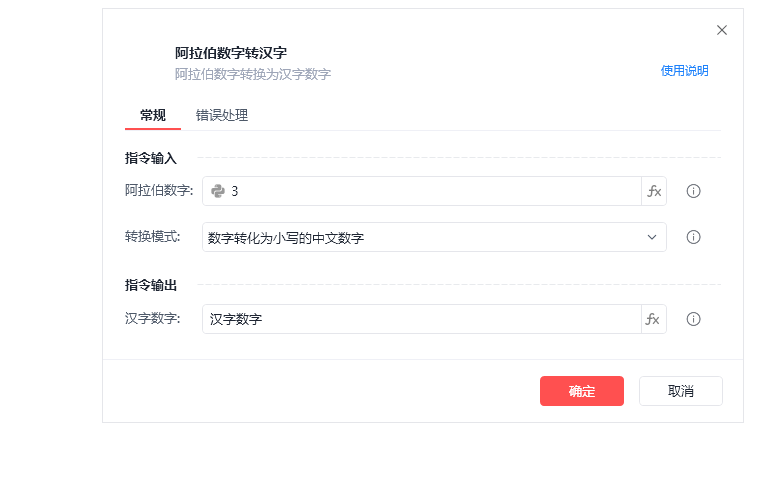This screenshot has height=483, width=766.
Task: Close the 阿拉伯数字转汉字 dialog
Action: tap(722, 30)
